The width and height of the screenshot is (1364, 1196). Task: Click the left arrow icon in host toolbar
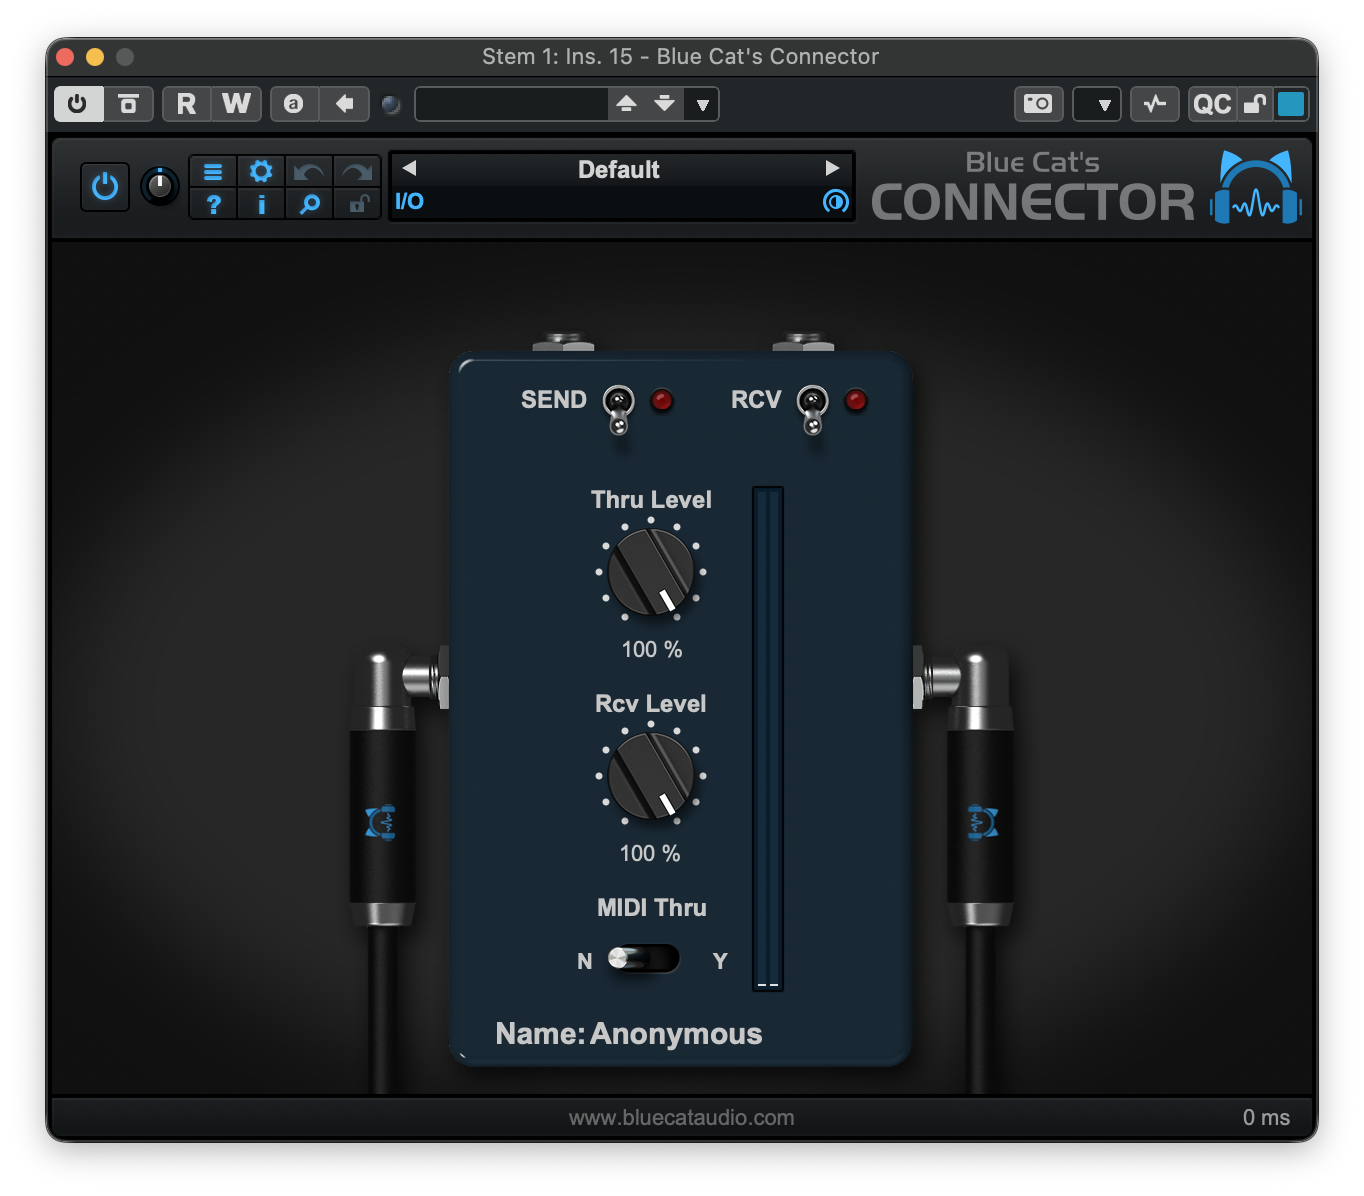coord(345,104)
